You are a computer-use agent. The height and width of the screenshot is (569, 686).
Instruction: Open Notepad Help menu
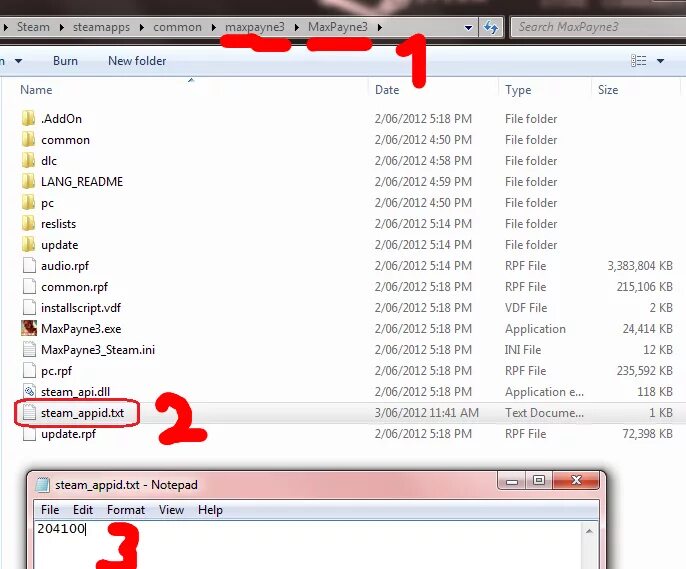click(x=210, y=510)
